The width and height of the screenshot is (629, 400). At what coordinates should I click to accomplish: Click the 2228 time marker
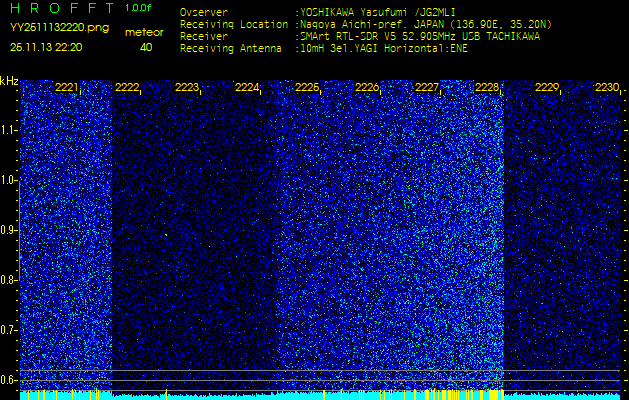487,87
